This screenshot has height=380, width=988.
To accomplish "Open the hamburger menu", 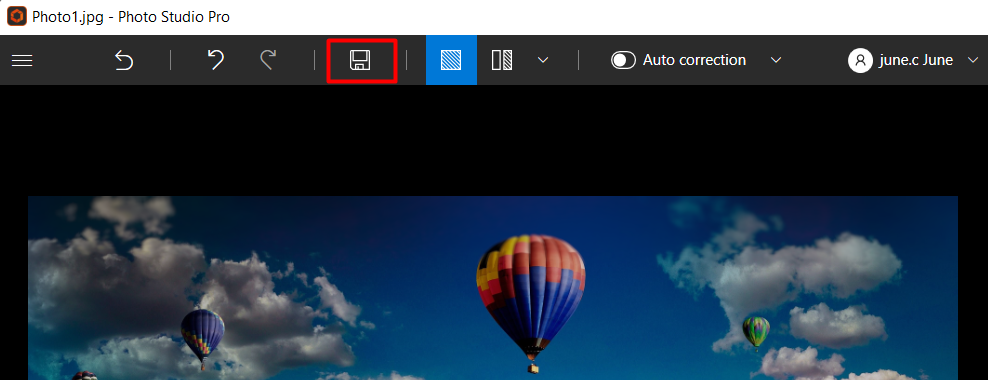I will 22,60.
